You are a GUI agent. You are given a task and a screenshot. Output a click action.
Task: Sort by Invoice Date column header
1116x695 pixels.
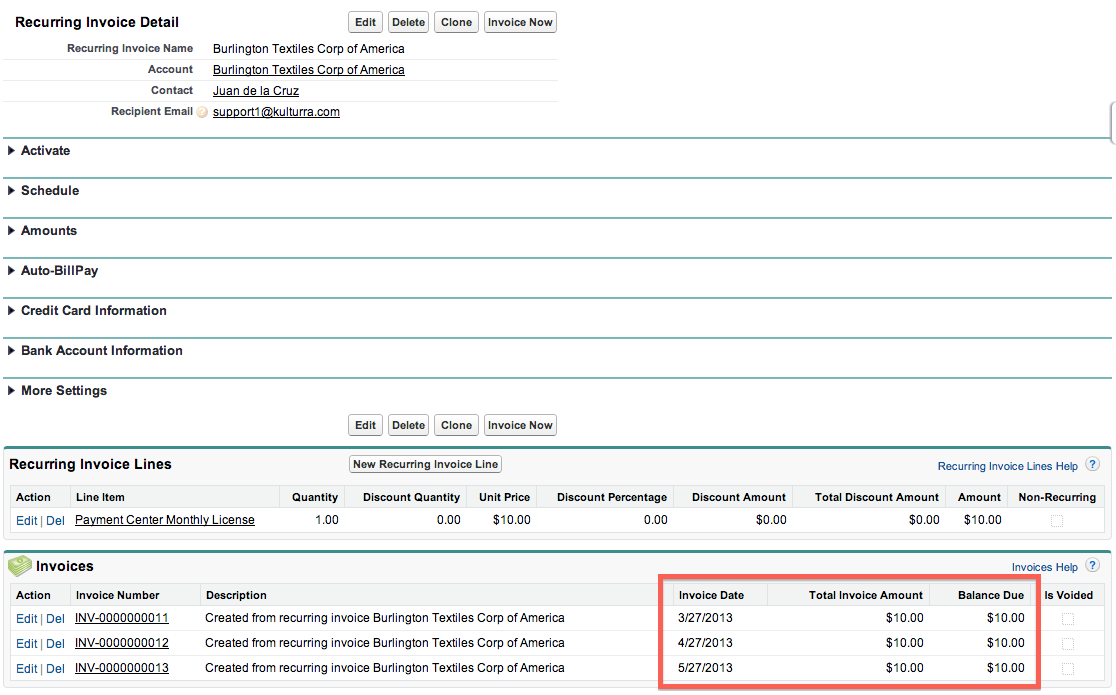(x=711, y=595)
